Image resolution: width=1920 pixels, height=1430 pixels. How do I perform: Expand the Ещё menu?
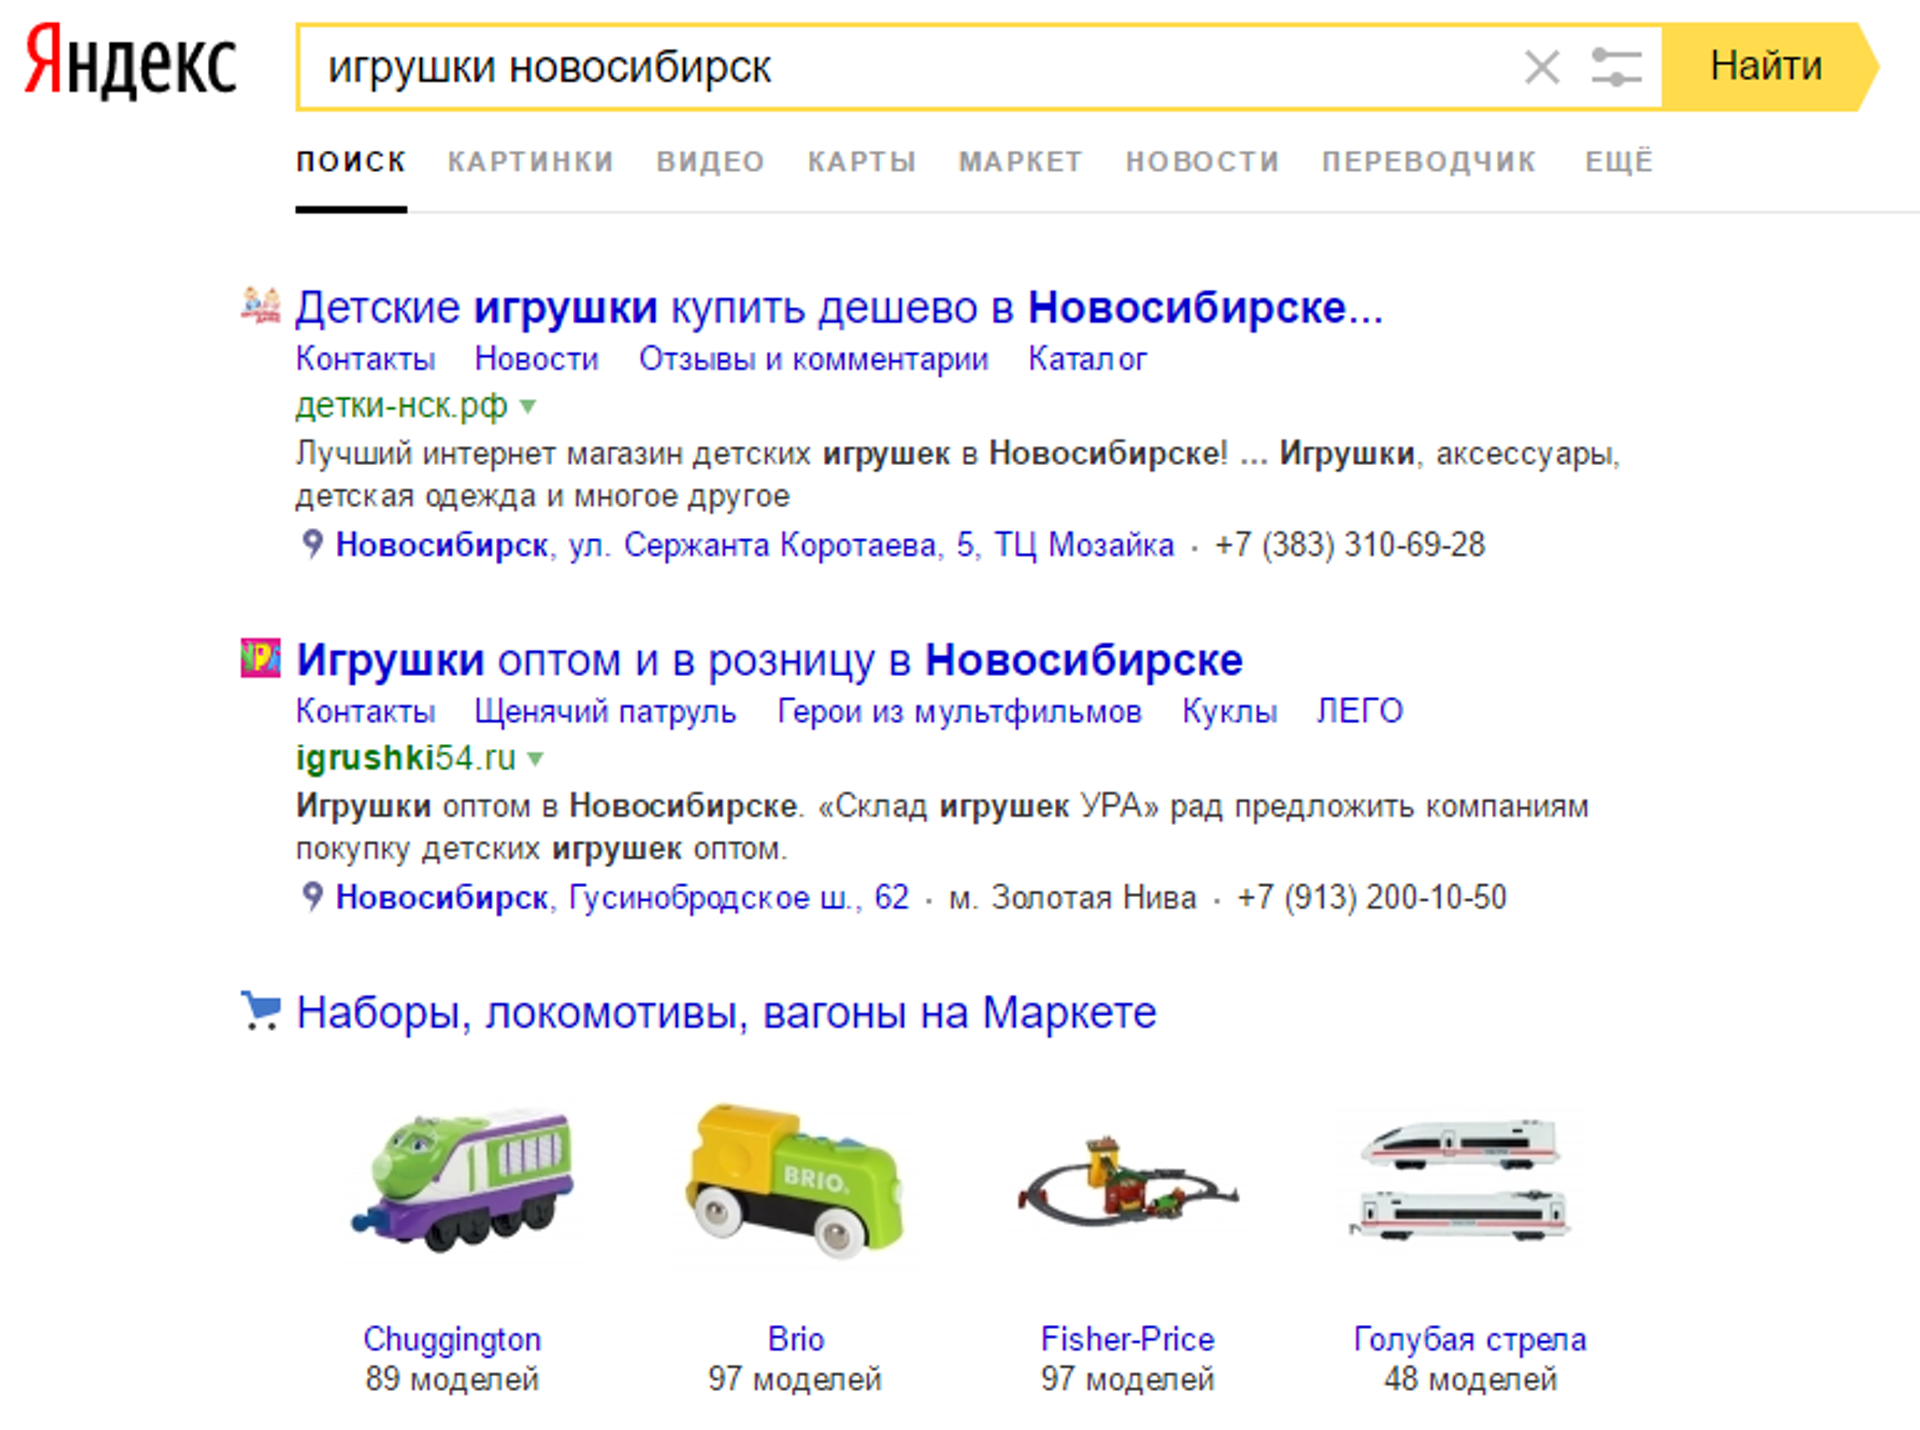tap(1619, 161)
